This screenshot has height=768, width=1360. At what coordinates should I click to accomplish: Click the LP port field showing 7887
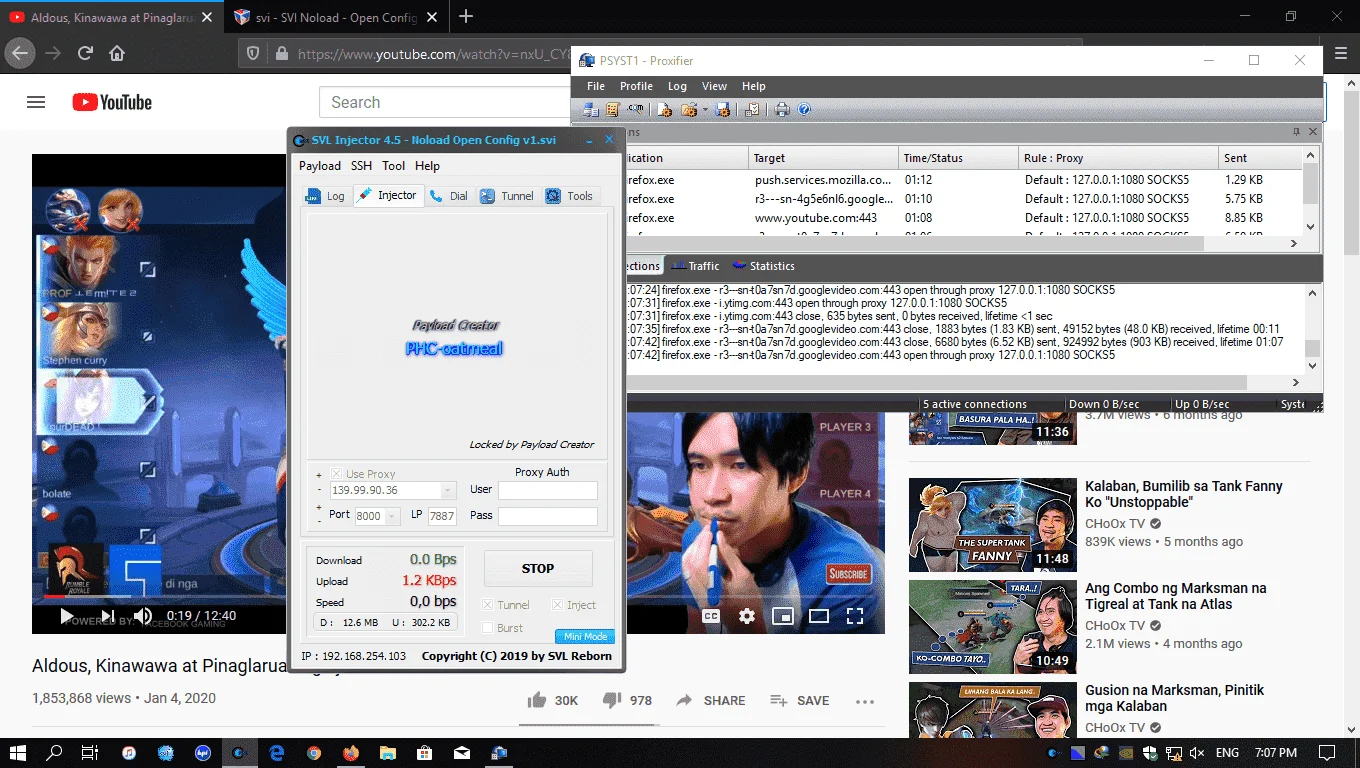click(x=442, y=516)
